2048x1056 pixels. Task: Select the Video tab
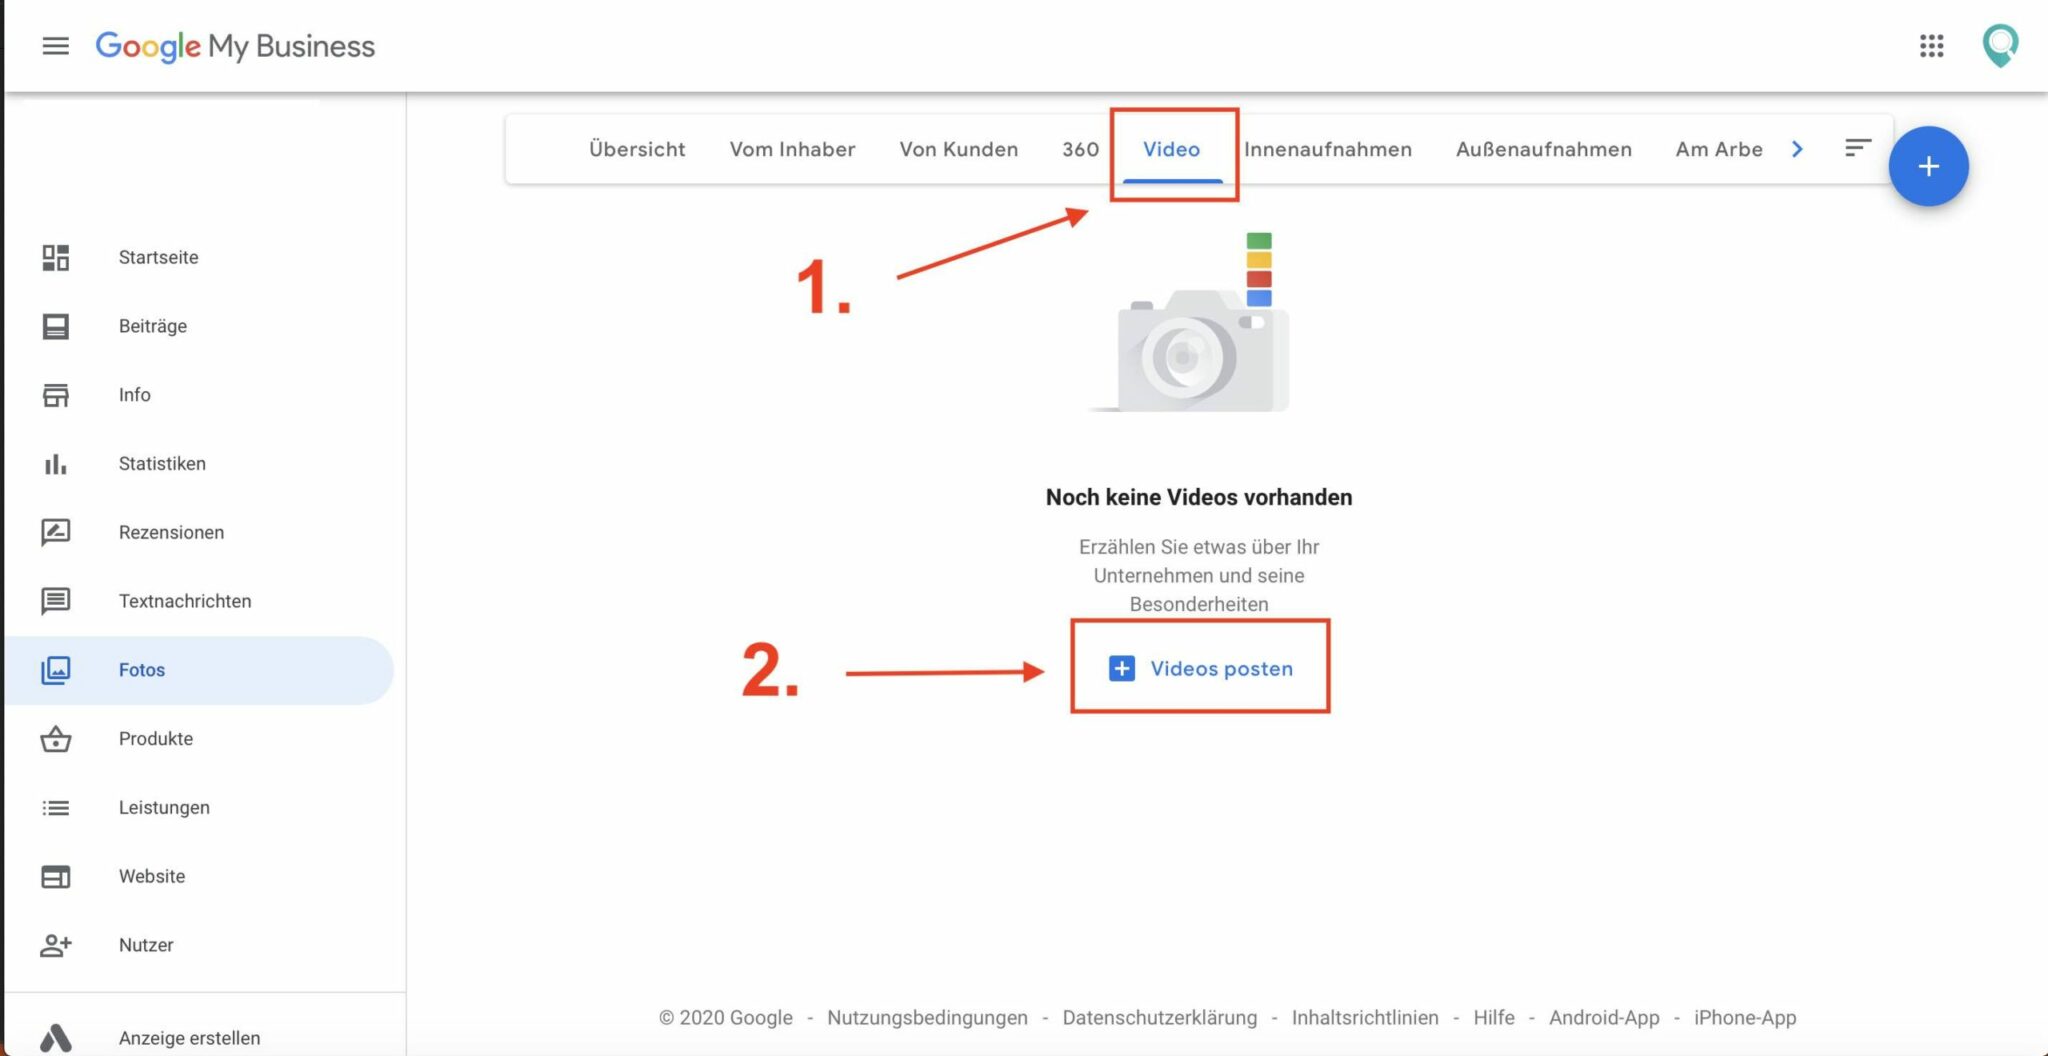[1171, 149]
